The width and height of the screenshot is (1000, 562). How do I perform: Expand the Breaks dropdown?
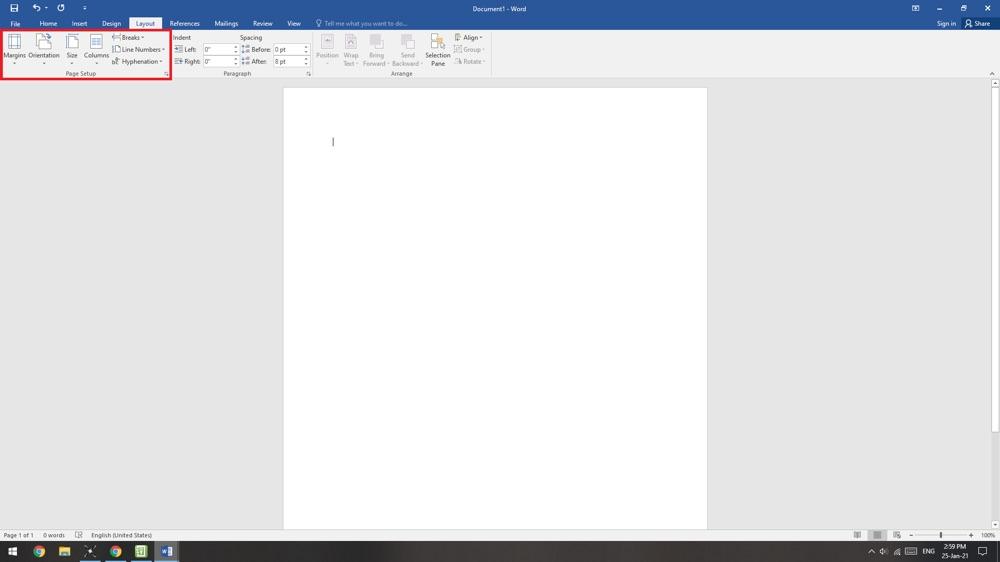(x=129, y=37)
